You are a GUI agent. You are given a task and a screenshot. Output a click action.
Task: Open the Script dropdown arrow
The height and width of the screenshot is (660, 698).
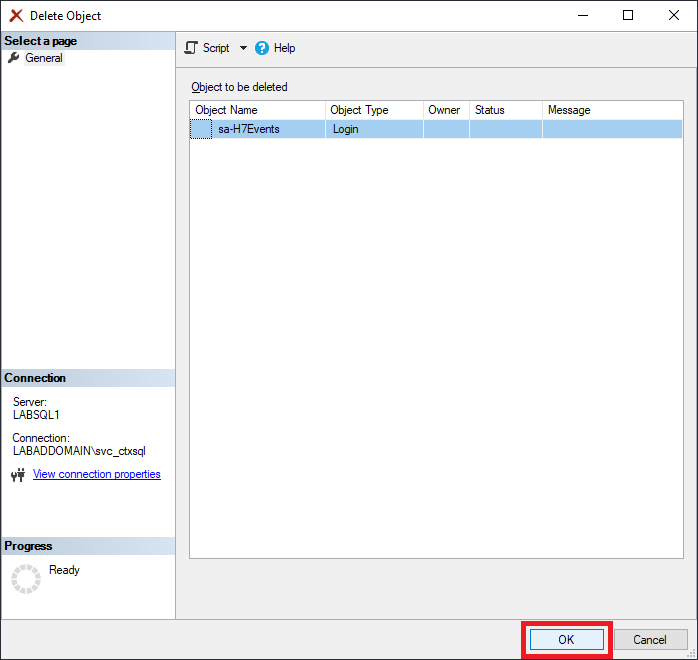pos(243,48)
